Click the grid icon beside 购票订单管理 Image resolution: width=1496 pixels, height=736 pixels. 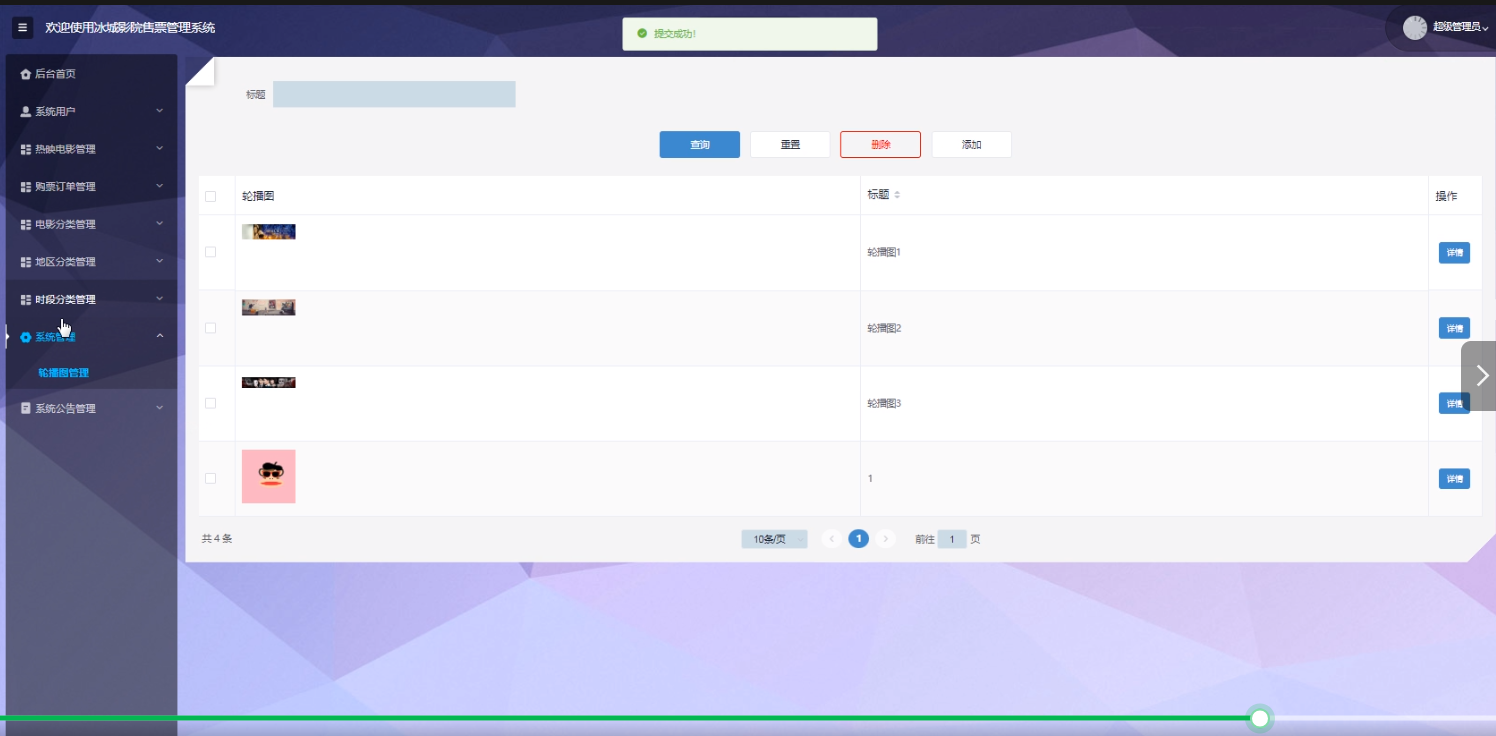pos(26,187)
